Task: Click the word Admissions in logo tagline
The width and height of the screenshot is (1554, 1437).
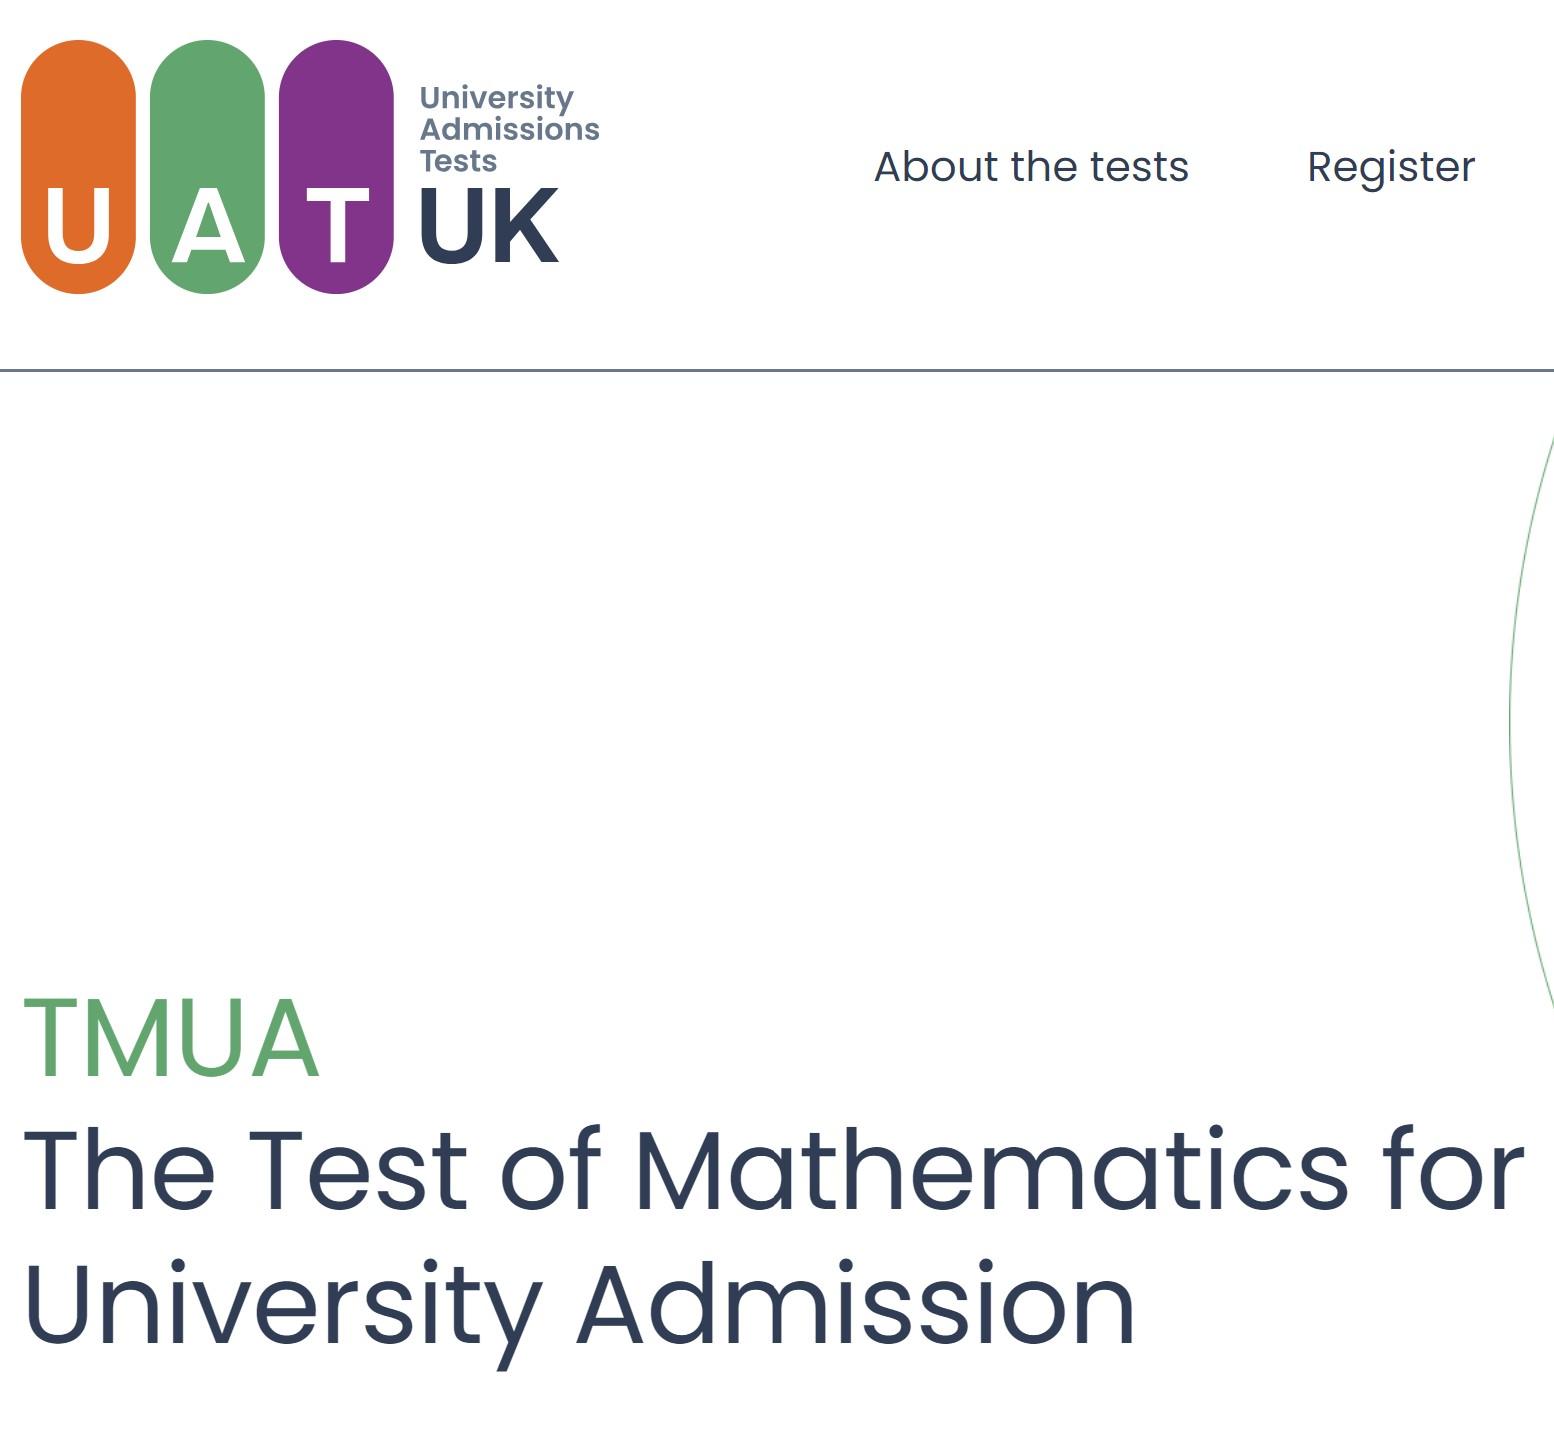Action: click(x=510, y=129)
